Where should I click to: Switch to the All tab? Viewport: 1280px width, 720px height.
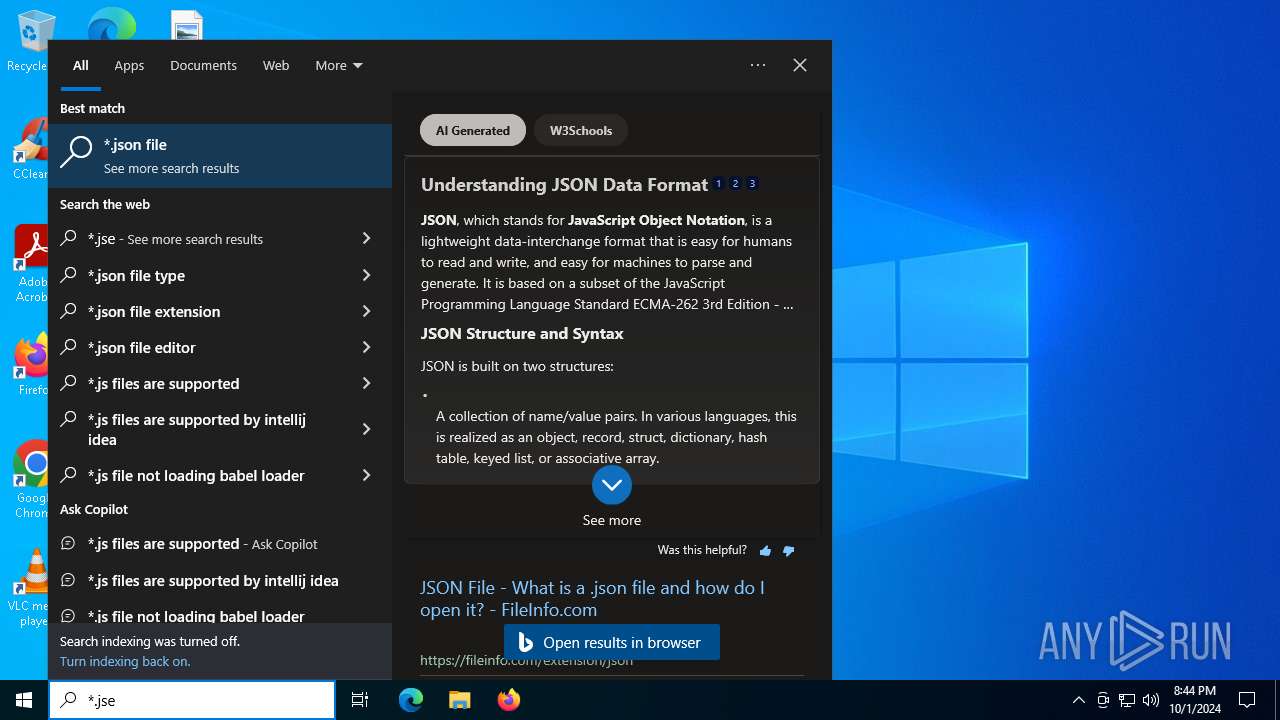tap(81, 65)
